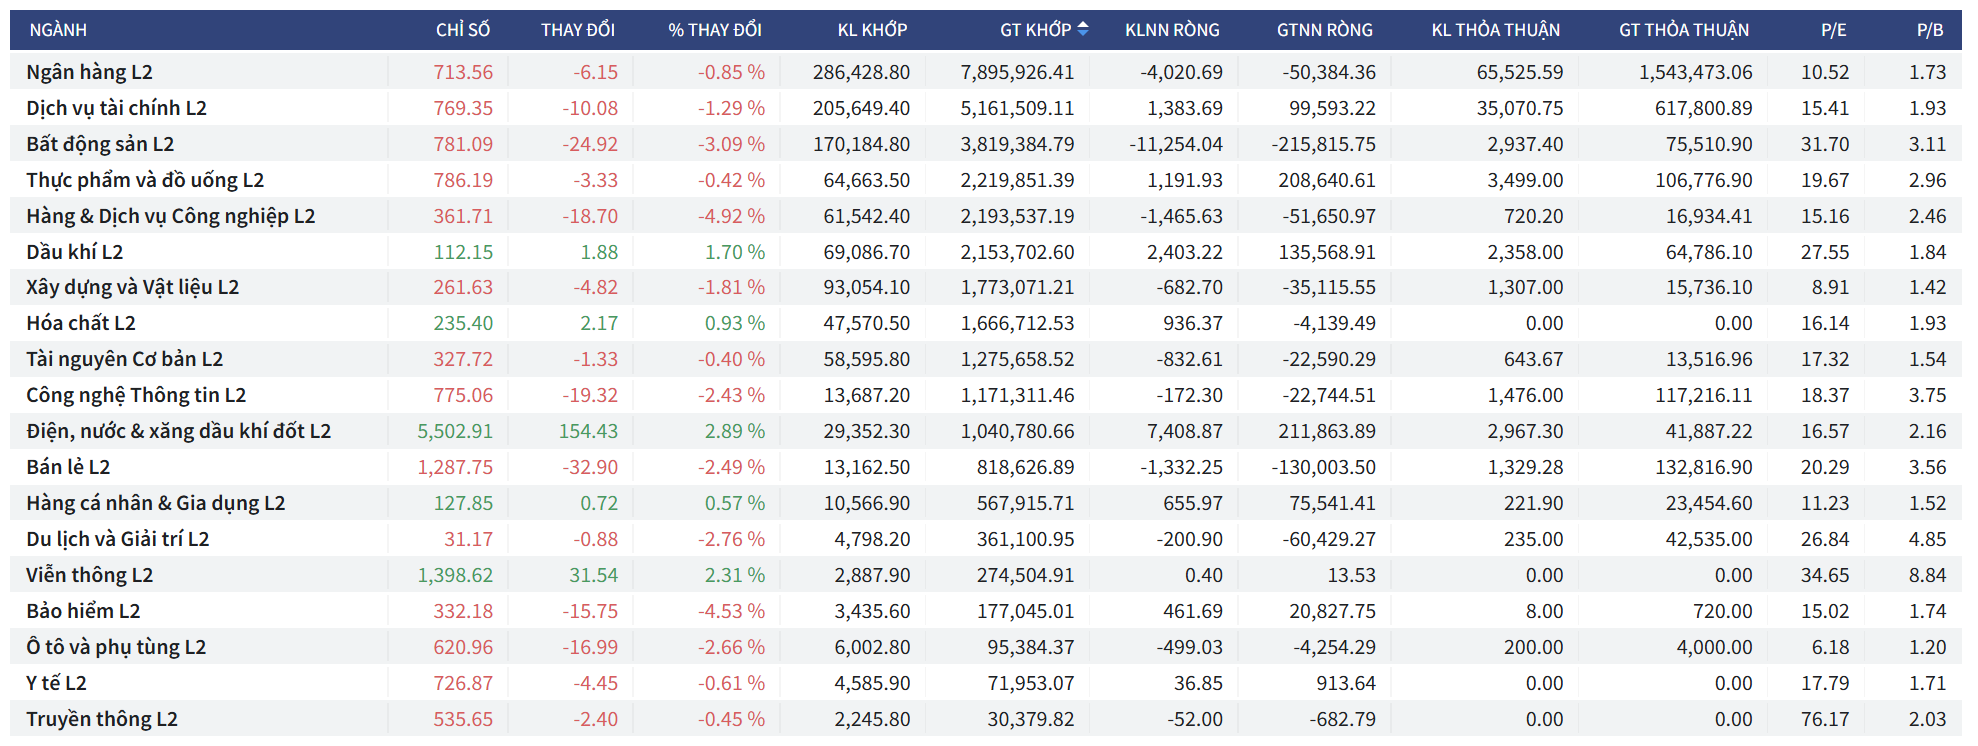Click the Dầu khí L2 sector name
This screenshot has width=1978, height=746.
pos(75,252)
